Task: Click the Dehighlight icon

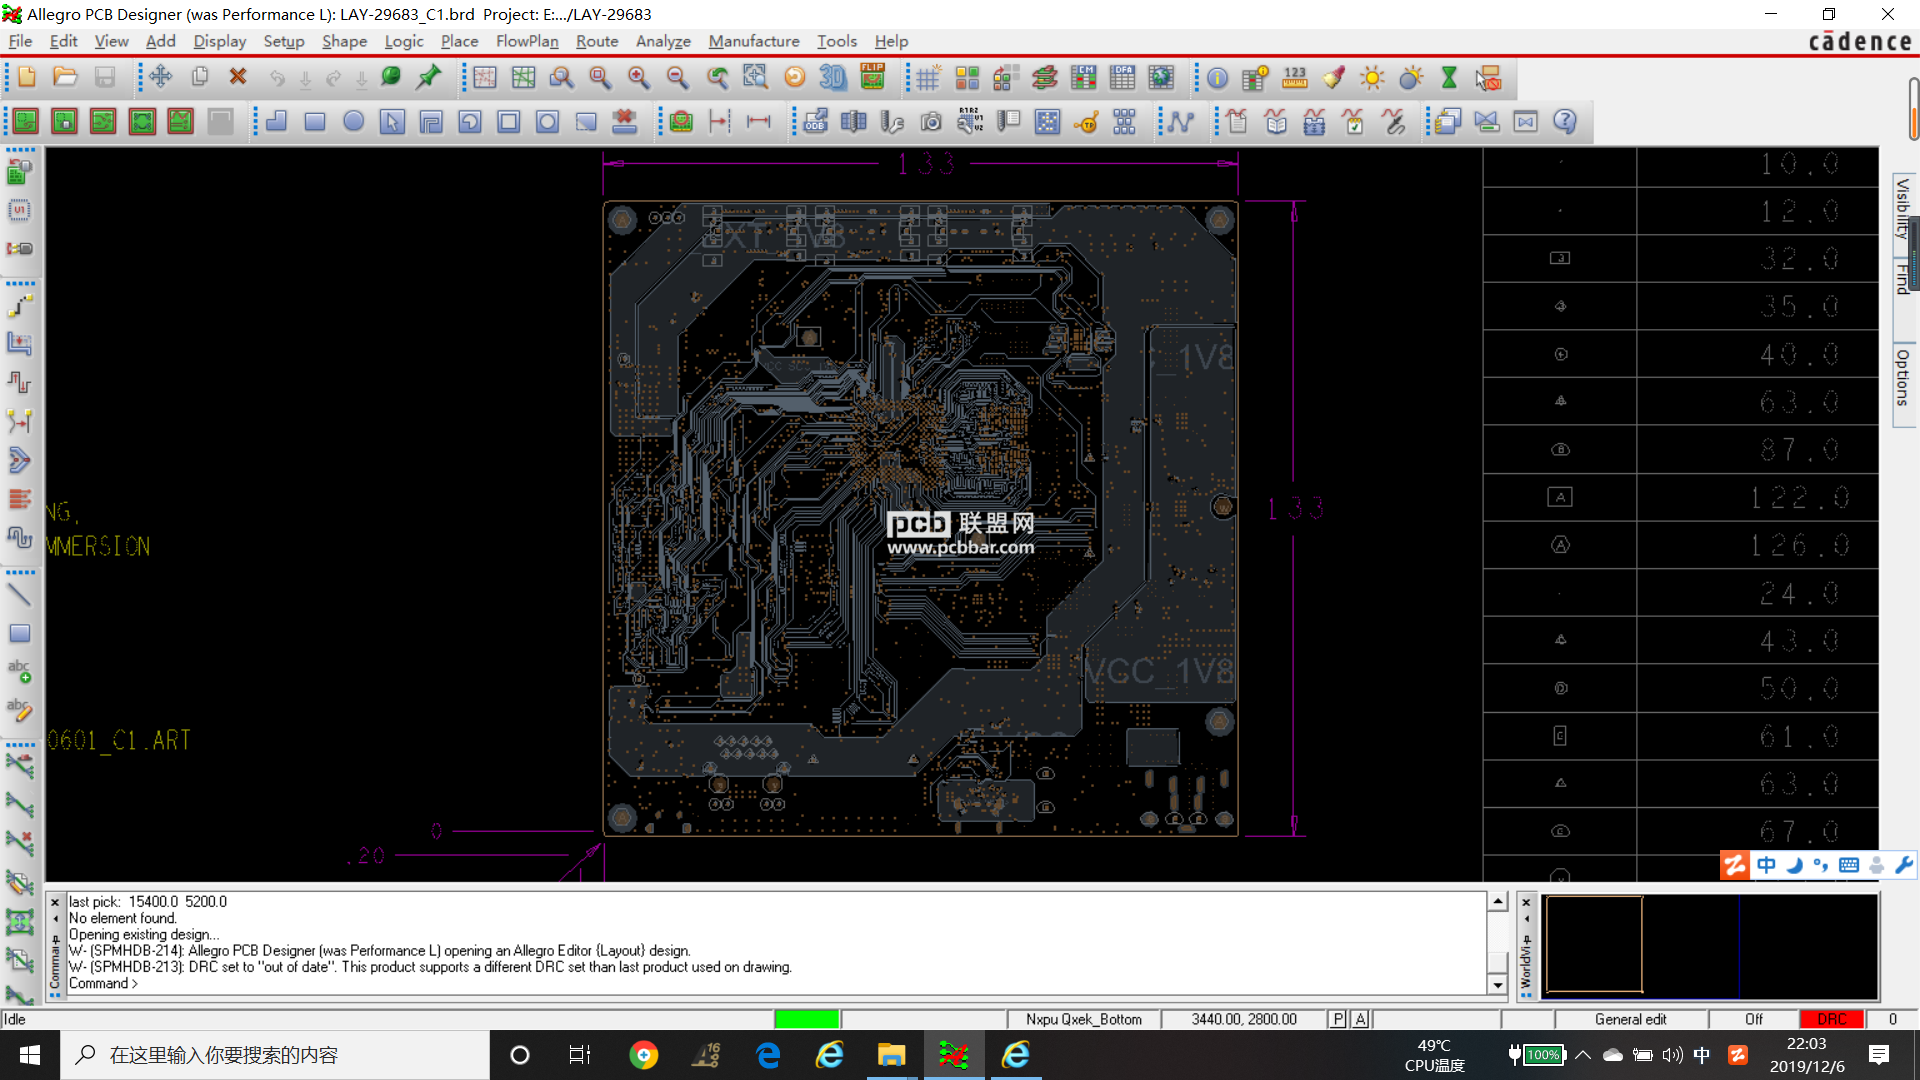Action: (1411, 78)
